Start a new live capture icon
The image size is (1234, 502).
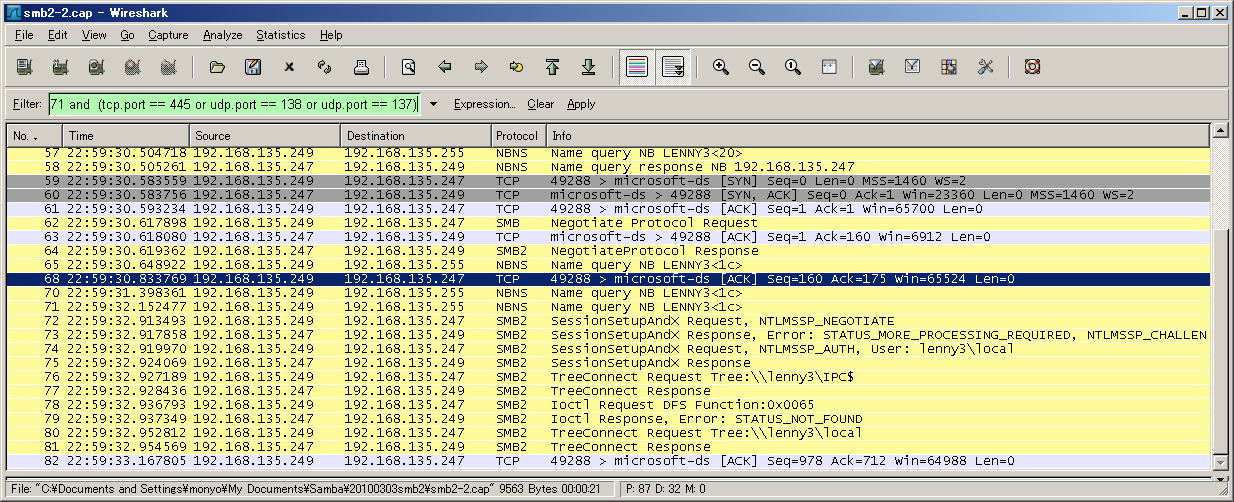point(97,67)
